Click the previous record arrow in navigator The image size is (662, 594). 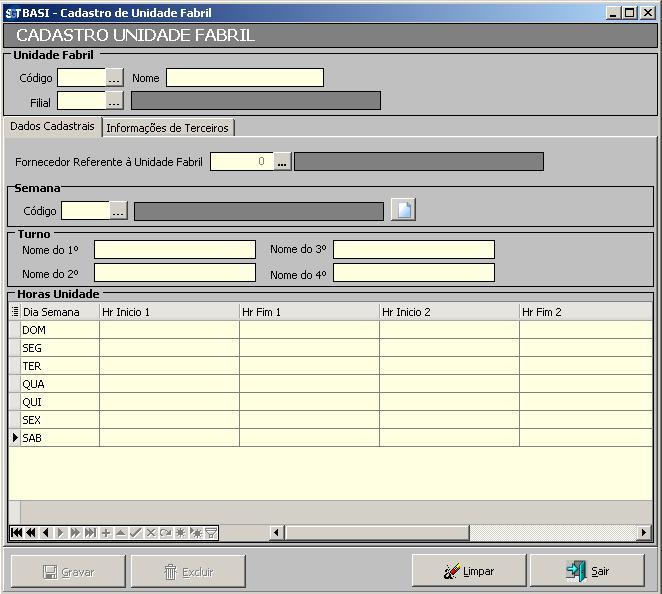[x=46, y=533]
